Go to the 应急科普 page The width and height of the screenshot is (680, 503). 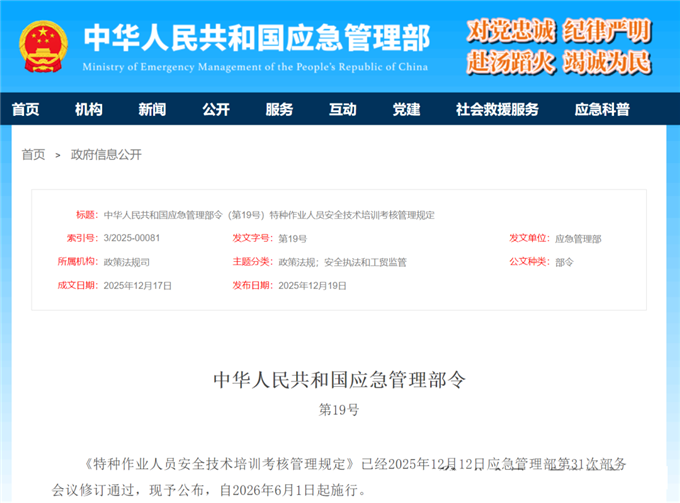tap(602, 110)
